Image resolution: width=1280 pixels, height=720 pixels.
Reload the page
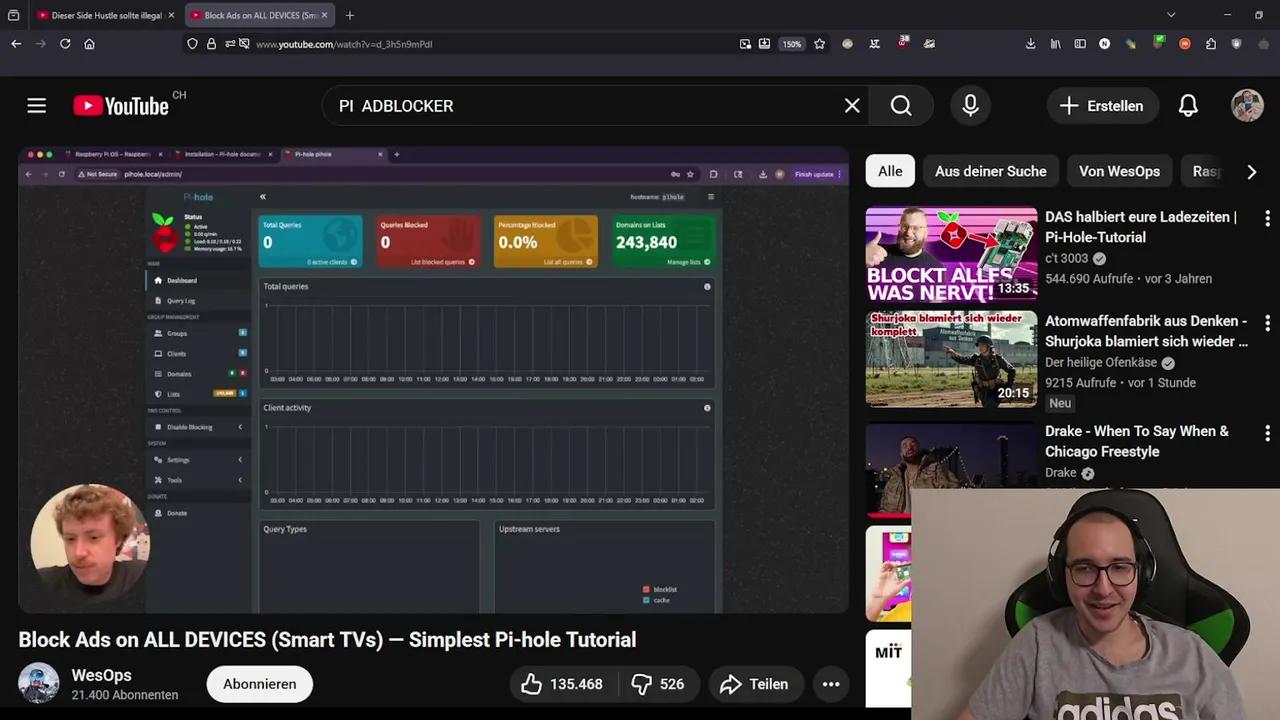[x=65, y=44]
